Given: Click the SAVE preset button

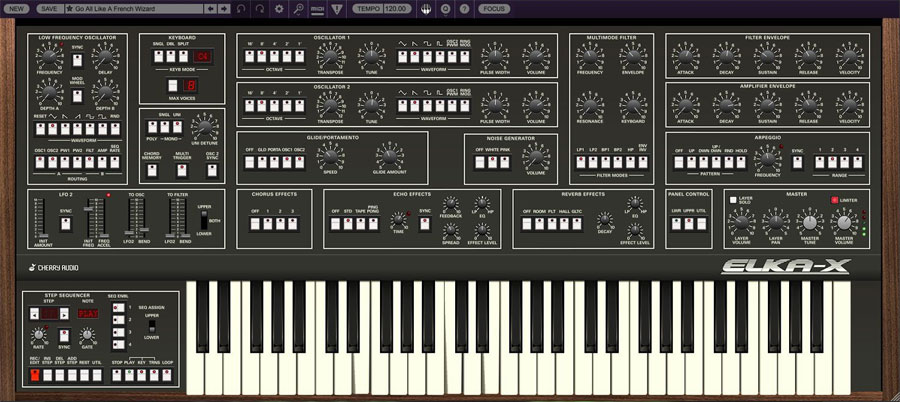Looking at the screenshot, I should [49, 9].
